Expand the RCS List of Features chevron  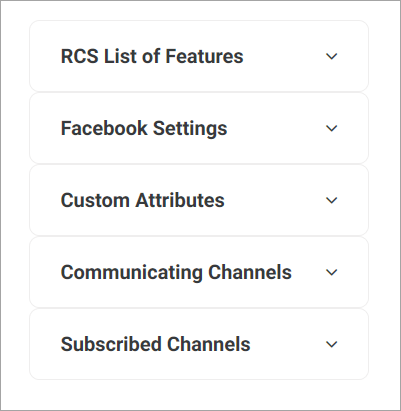tap(331, 56)
